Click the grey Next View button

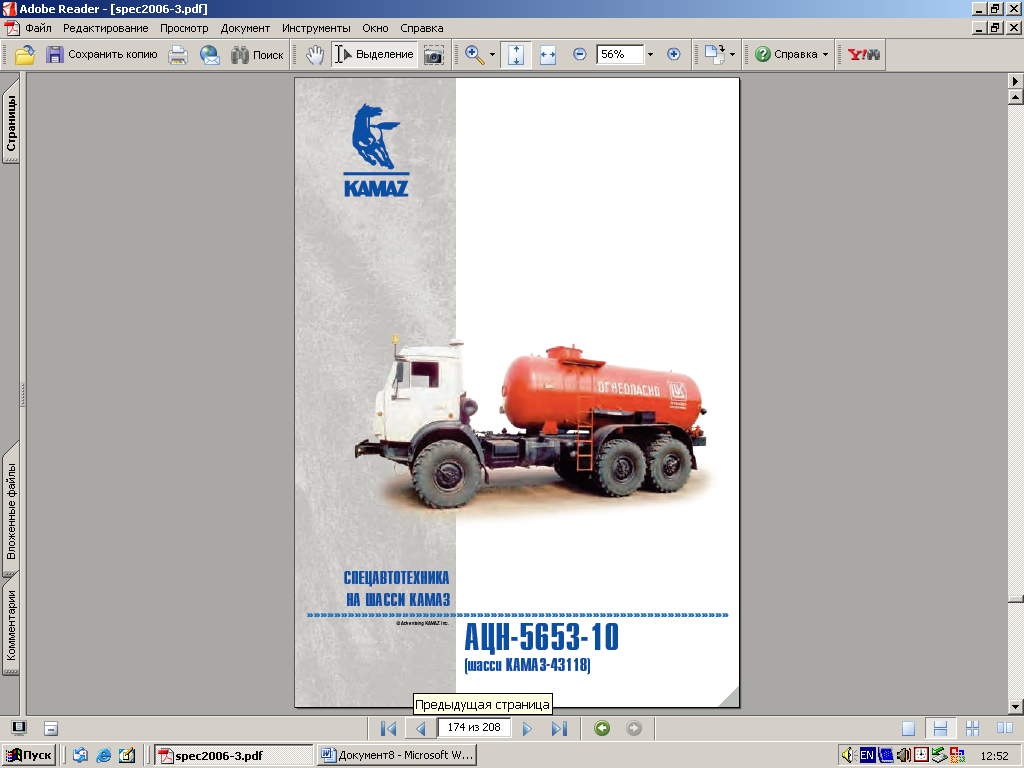pos(633,728)
